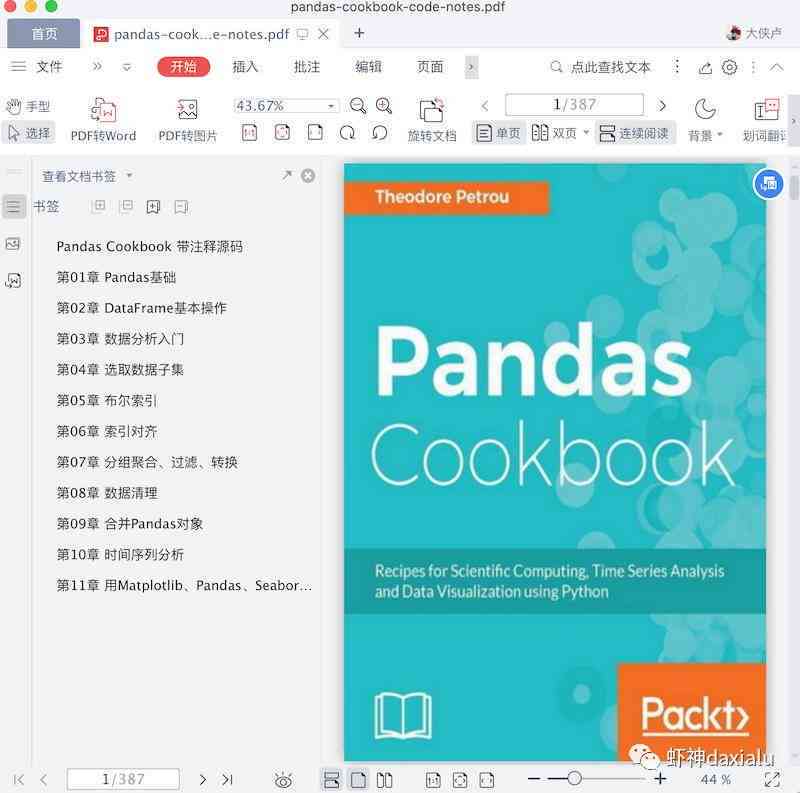
Task: Toggle continuous reading (连续阅读)
Action: point(635,134)
